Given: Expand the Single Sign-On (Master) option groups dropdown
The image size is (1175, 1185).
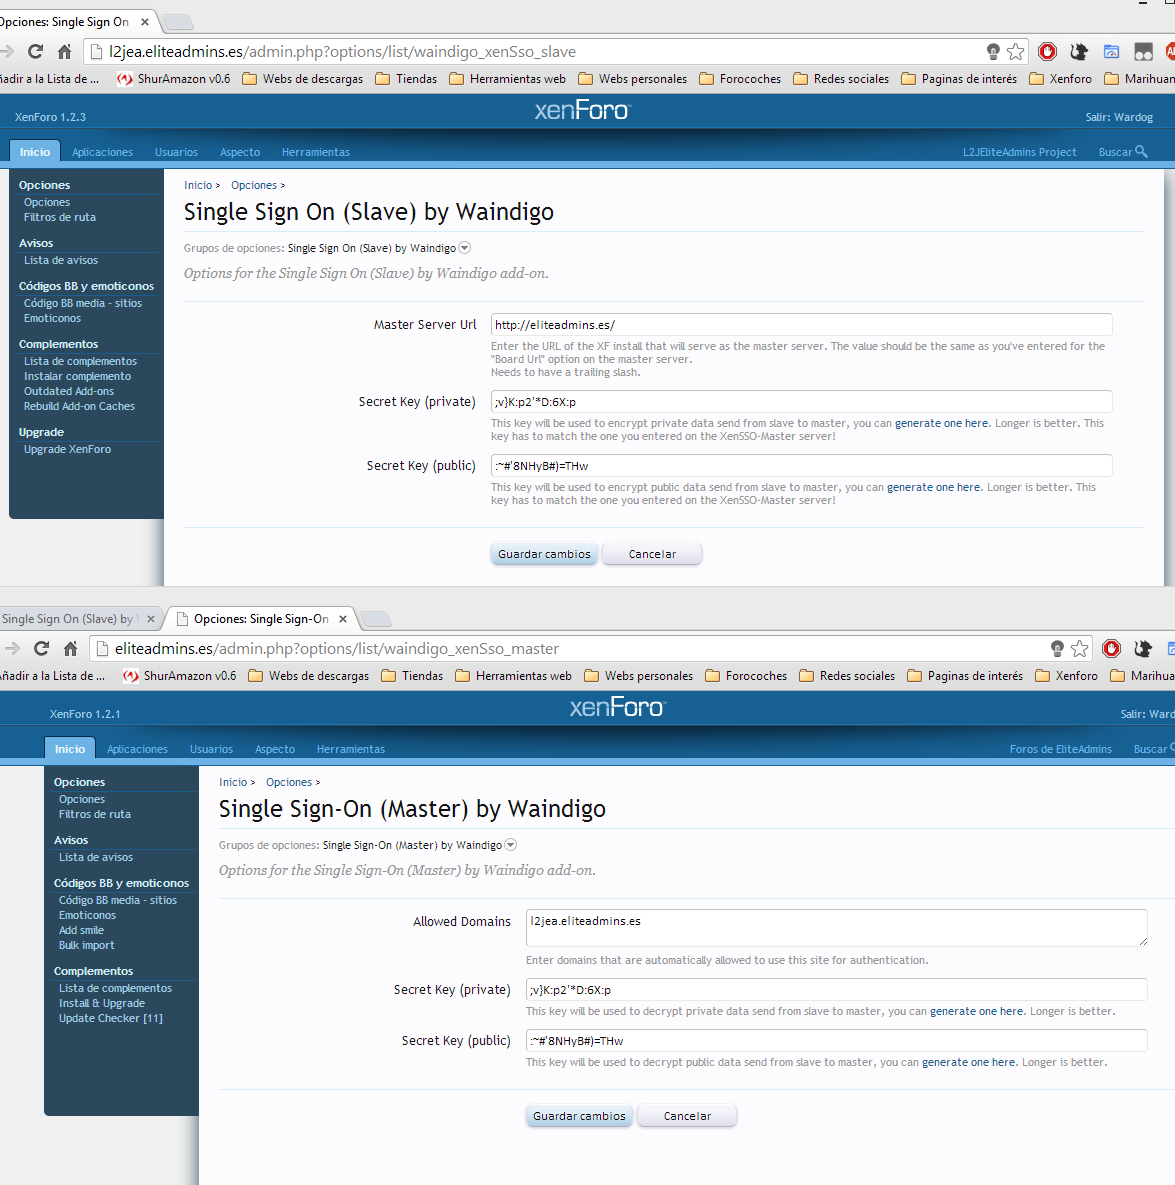Looking at the screenshot, I should 510,845.
